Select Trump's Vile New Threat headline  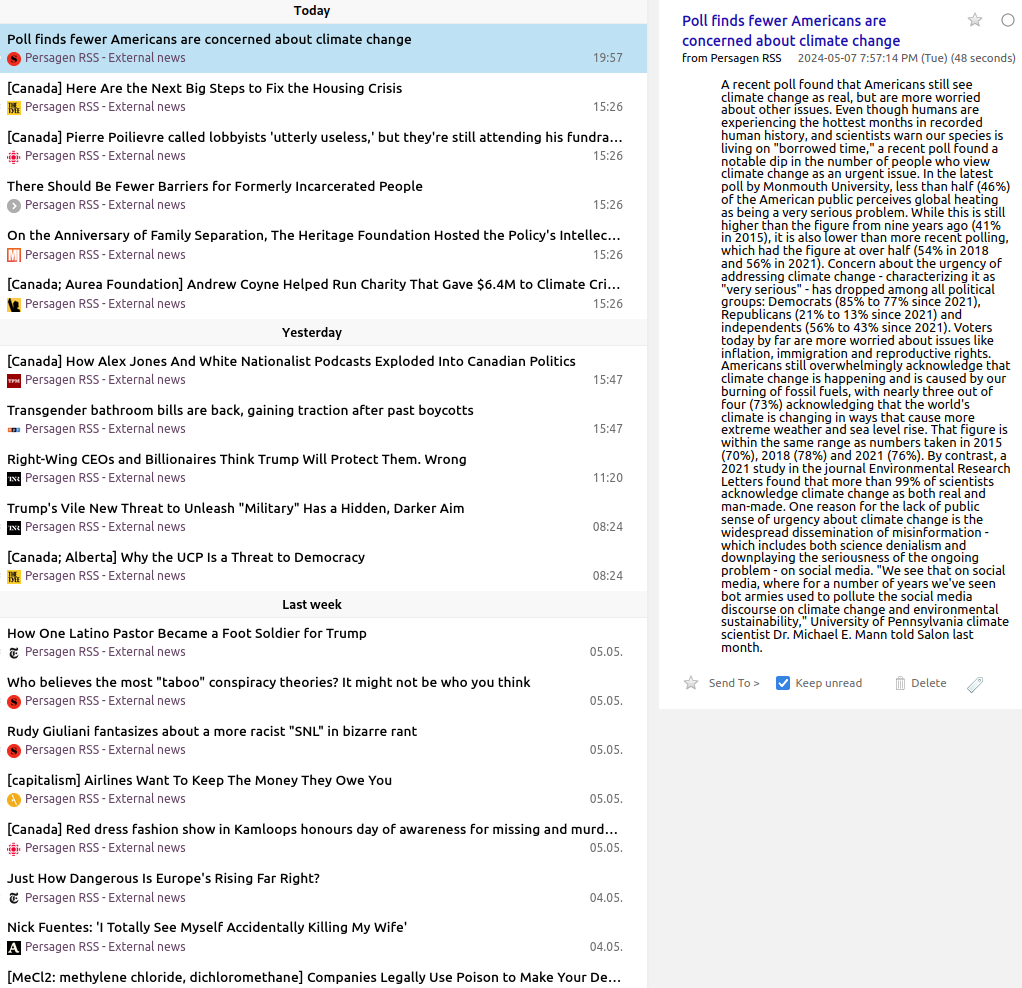[236, 508]
